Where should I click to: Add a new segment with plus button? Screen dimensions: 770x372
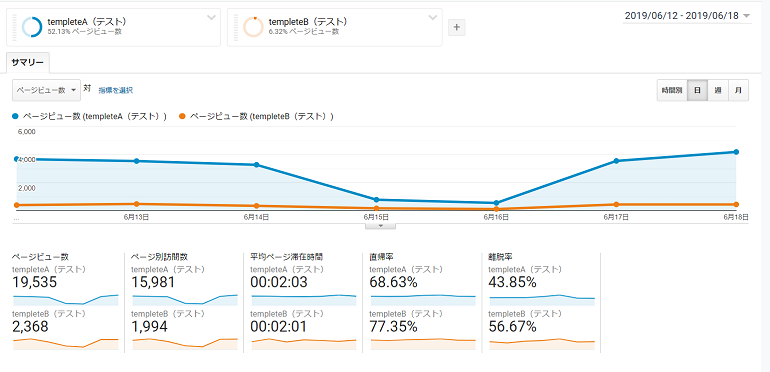point(457,27)
